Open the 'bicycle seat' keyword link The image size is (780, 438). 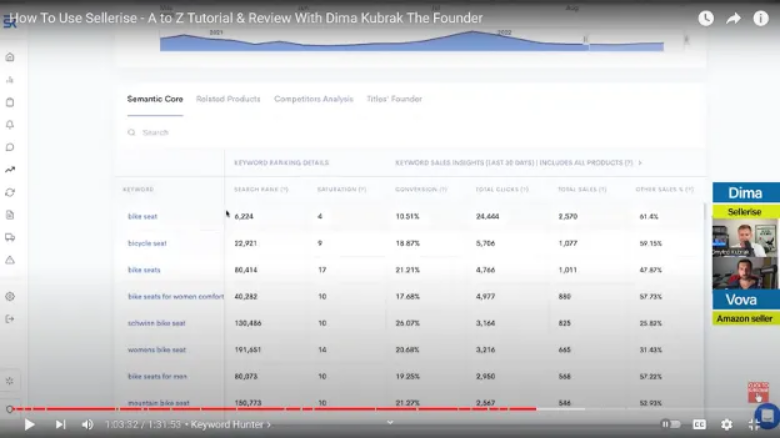[x=147, y=243]
